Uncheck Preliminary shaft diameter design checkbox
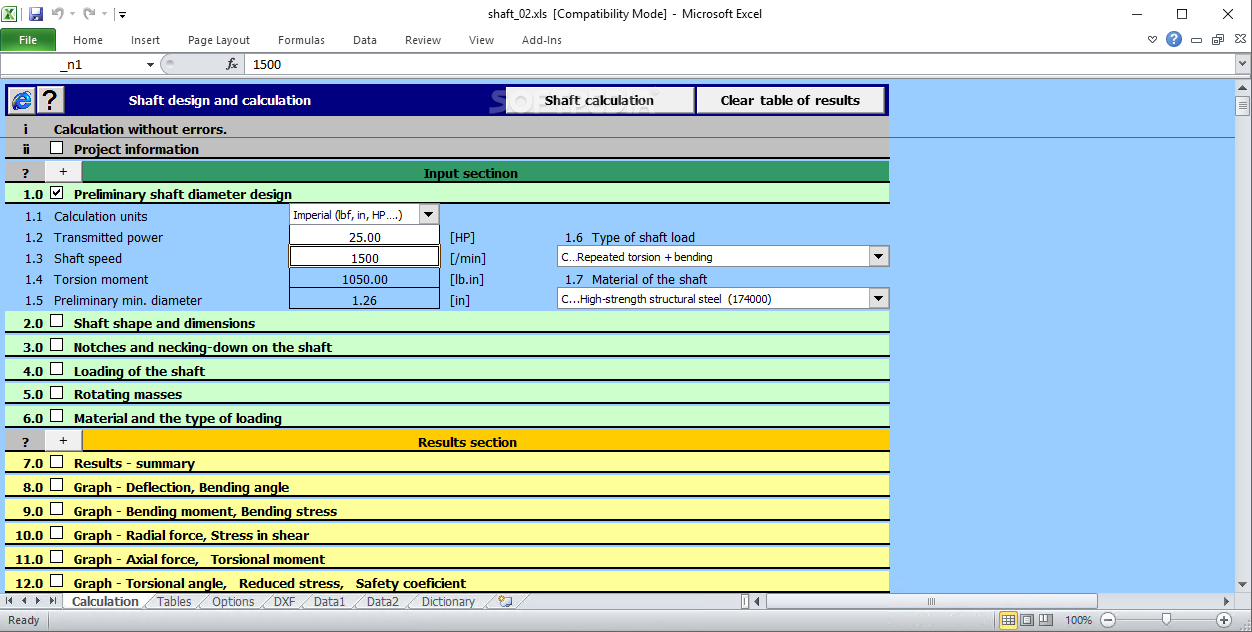Screen dimensions: 1252x632 (57, 193)
